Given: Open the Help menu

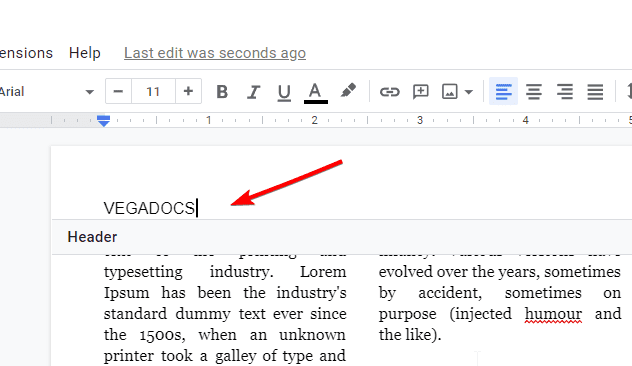Looking at the screenshot, I should (x=85, y=53).
